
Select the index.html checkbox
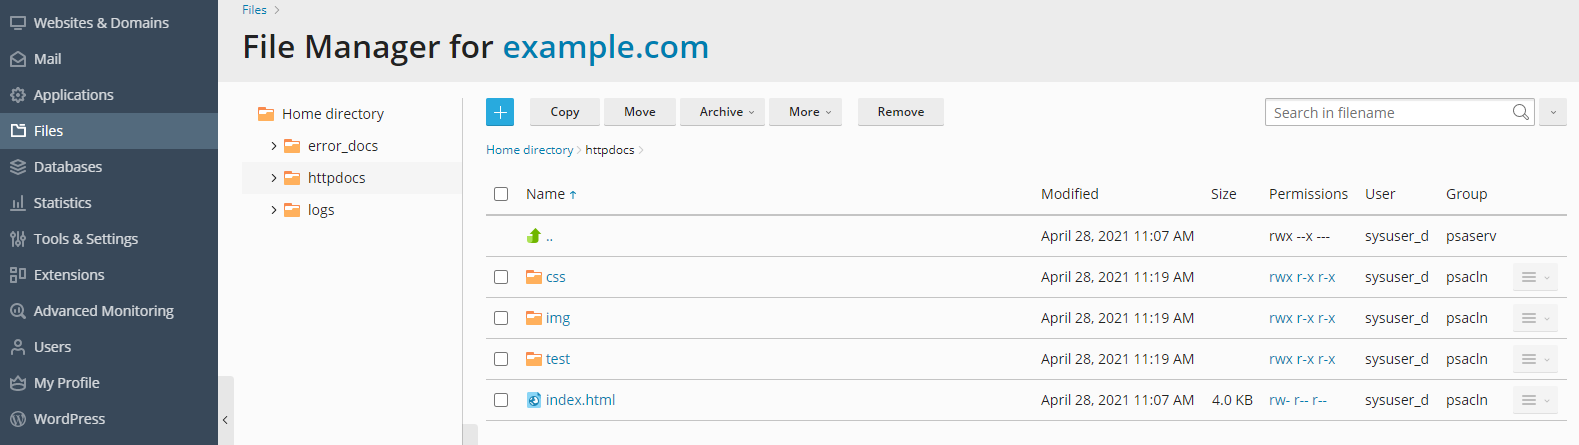click(501, 400)
